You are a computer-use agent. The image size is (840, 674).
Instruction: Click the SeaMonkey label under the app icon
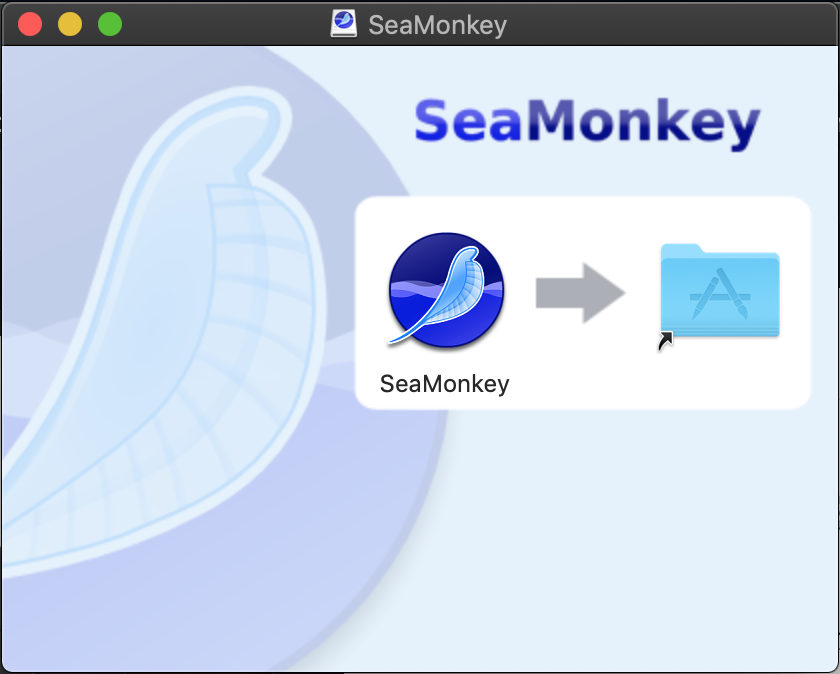tap(444, 384)
